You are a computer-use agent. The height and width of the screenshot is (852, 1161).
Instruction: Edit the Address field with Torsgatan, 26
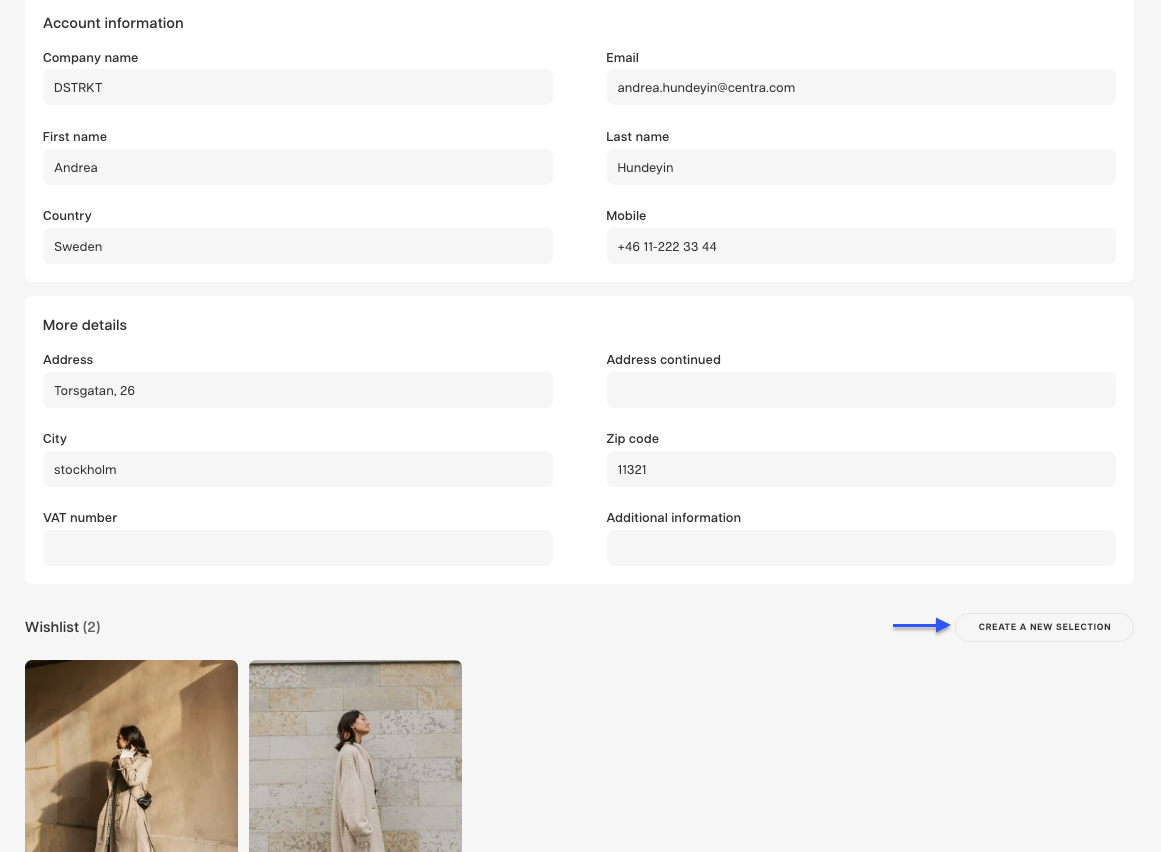pyautogui.click(x=297, y=391)
